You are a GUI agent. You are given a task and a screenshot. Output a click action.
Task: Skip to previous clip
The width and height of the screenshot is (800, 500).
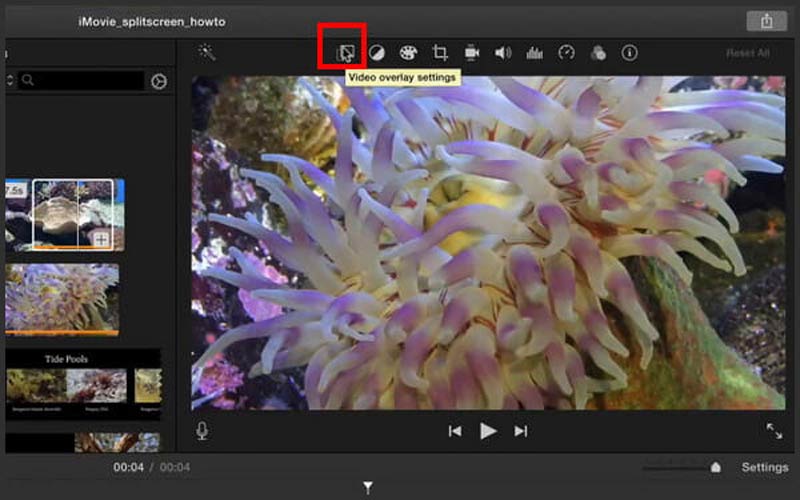click(455, 432)
